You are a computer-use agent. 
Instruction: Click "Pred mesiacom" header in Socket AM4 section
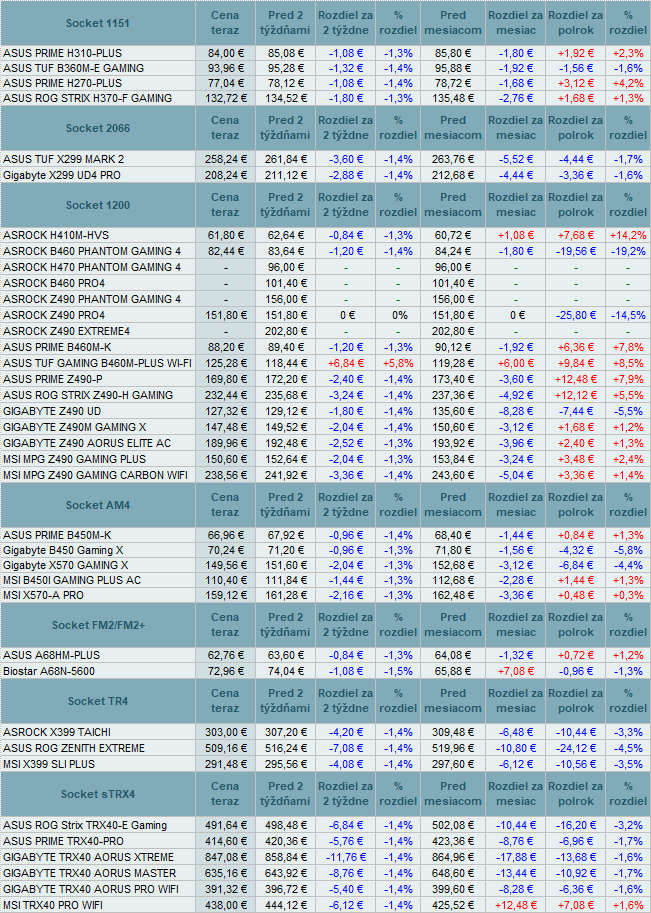pos(453,505)
